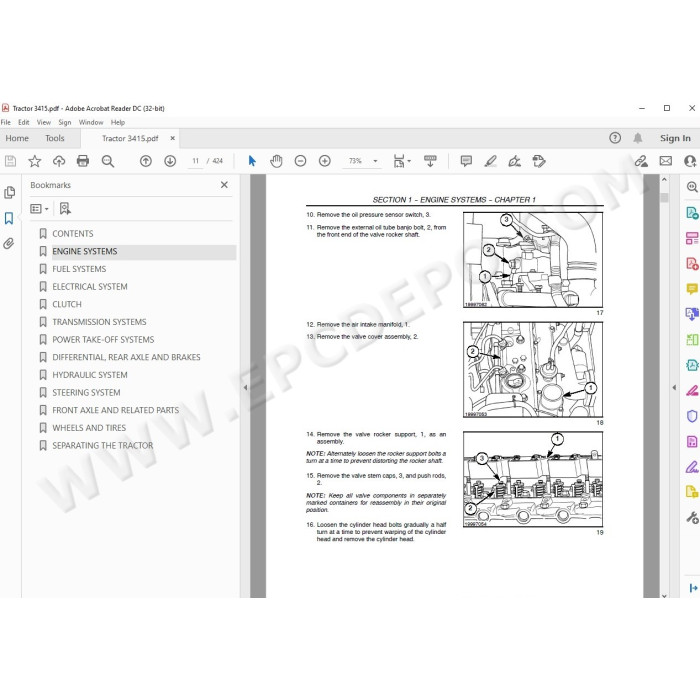This screenshot has width=700, height=700.
Task: Click the vertical scrollbar thumb
Action: point(664,198)
